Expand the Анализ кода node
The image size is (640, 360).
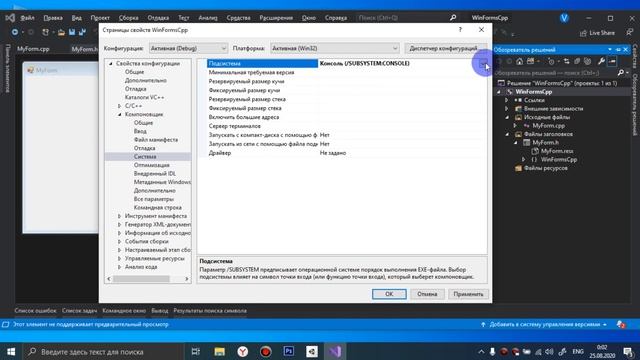click(119, 267)
